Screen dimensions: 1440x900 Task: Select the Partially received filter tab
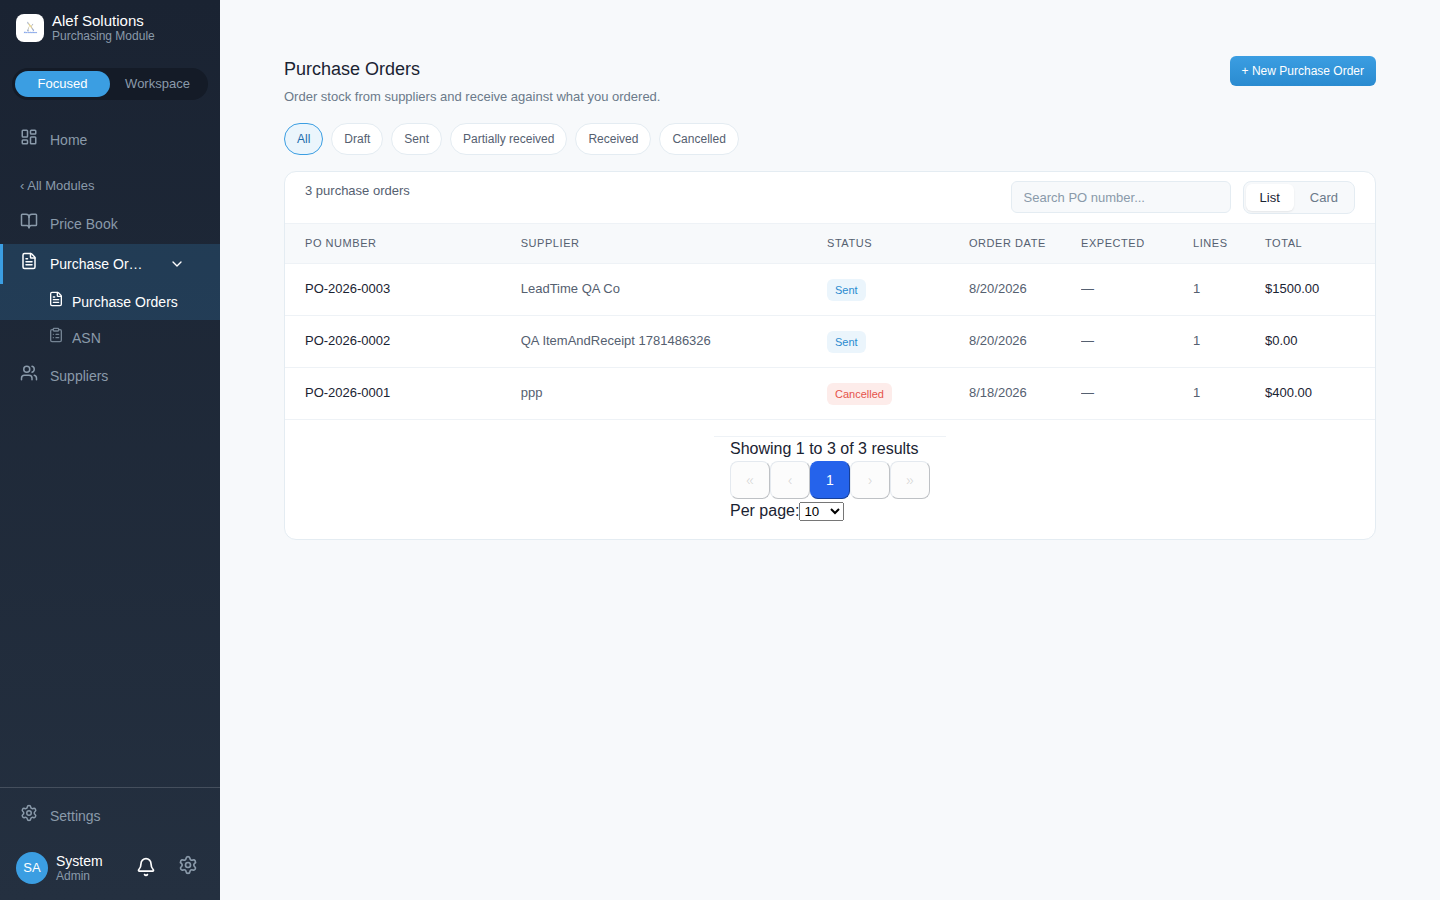click(508, 139)
